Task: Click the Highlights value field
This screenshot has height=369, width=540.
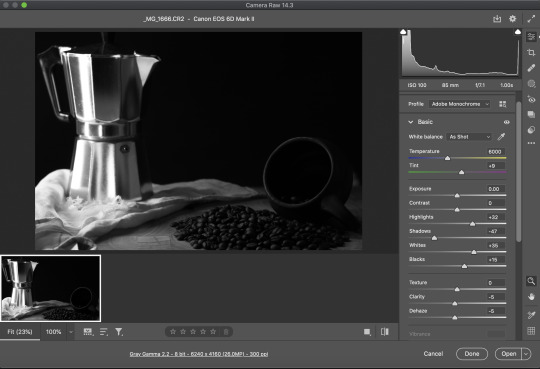Action: (x=496, y=217)
